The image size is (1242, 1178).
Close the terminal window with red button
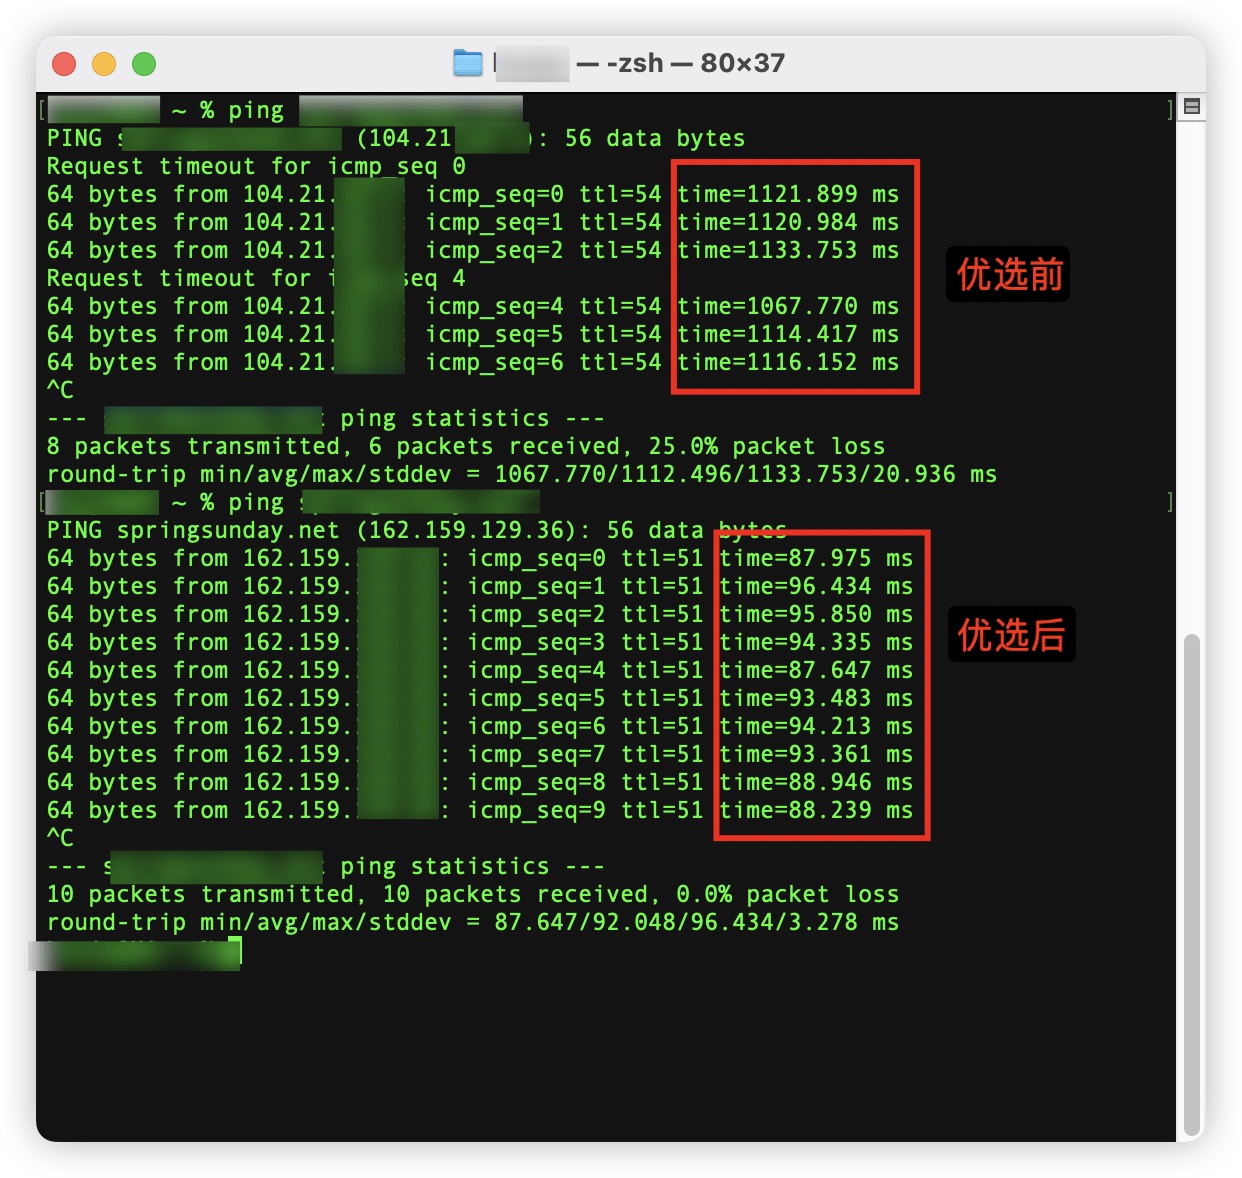(x=64, y=64)
